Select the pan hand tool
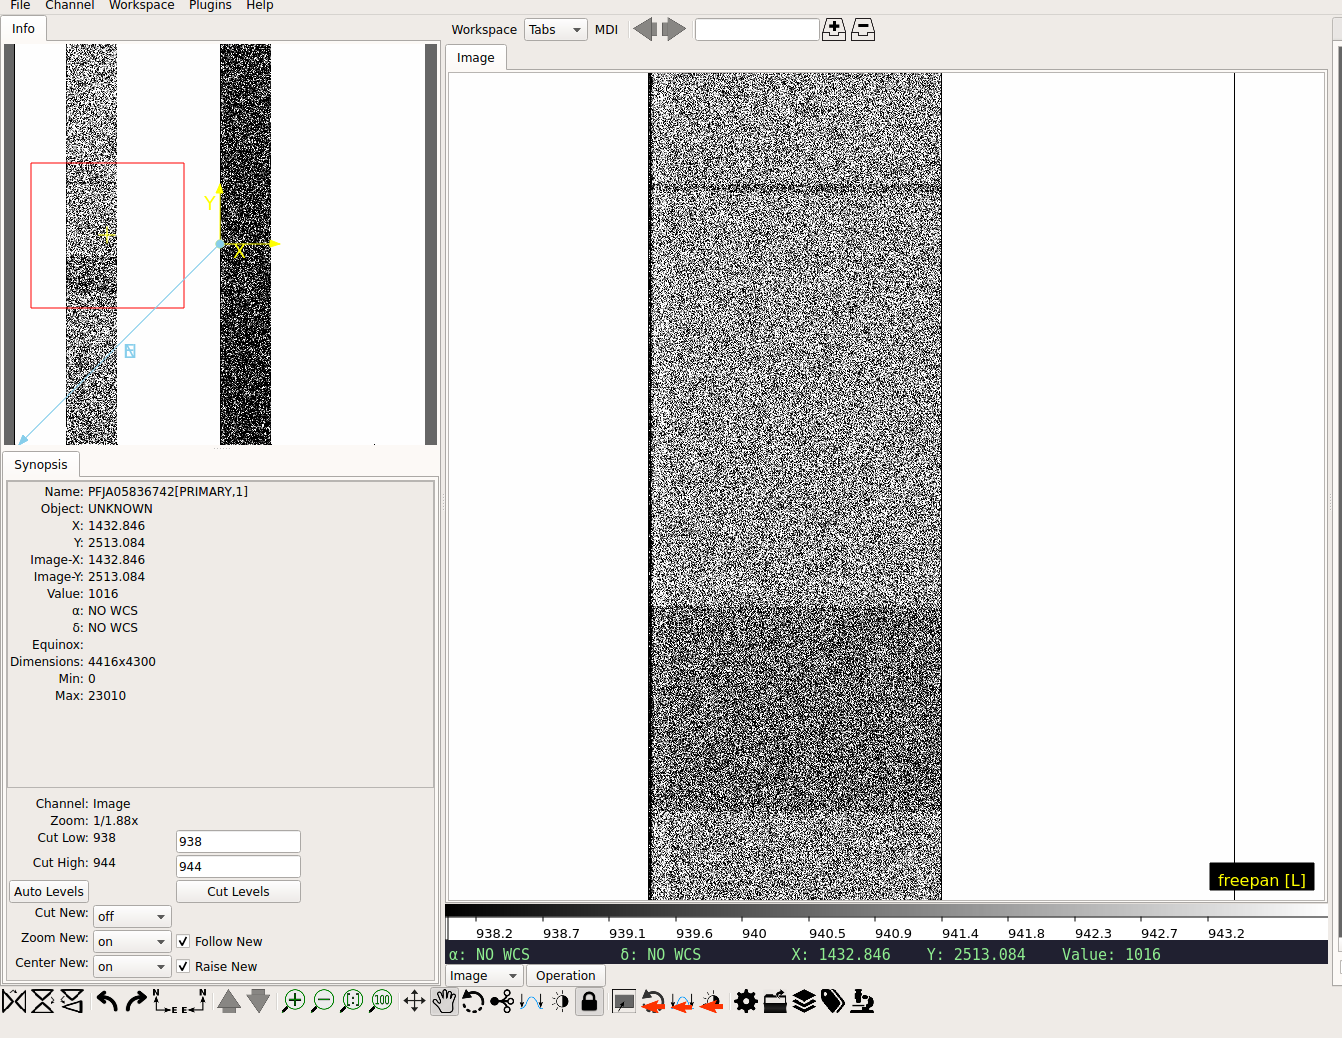The height and width of the screenshot is (1038, 1342). click(x=444, y=1001)
